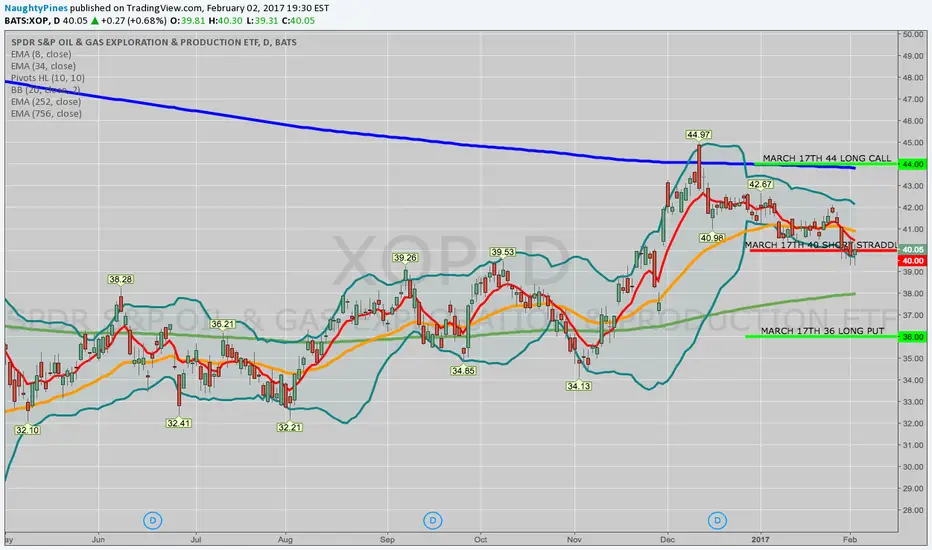
Task: Select the MARCH 17TH 44 LONG CALL annotation
Action: tap(827, 158)
